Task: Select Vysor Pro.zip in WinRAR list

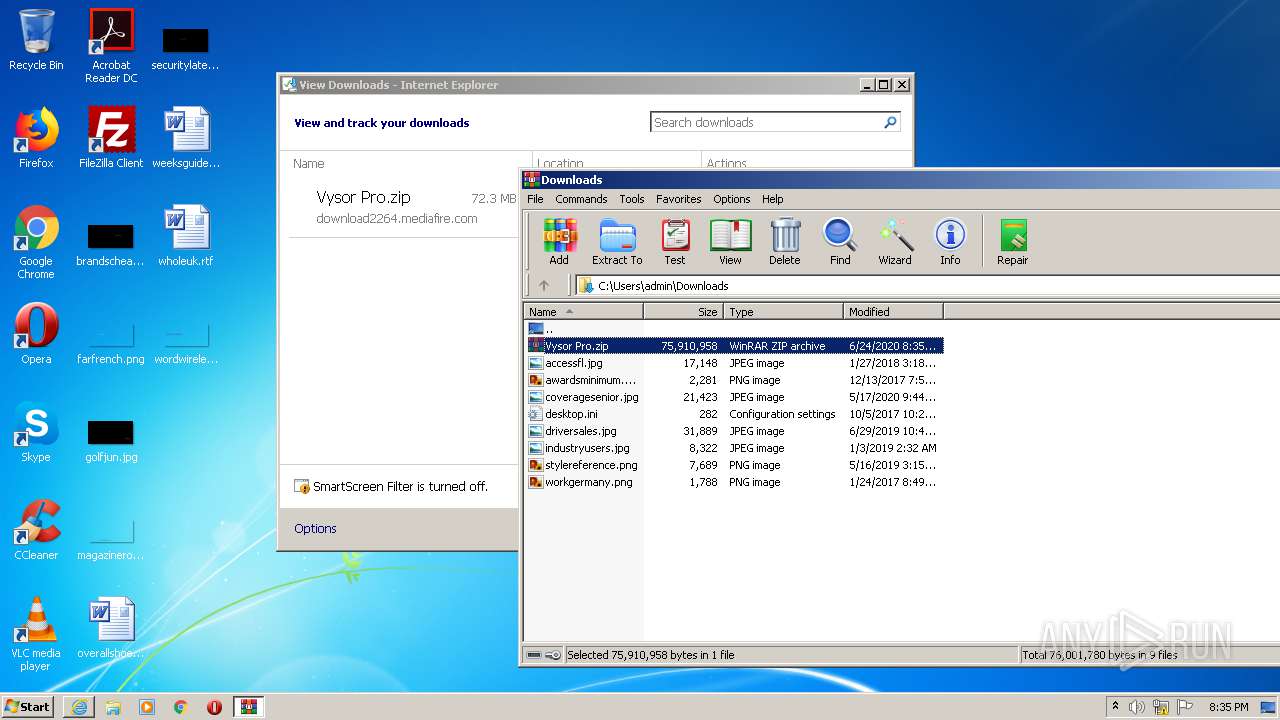Action: [733, 346]
